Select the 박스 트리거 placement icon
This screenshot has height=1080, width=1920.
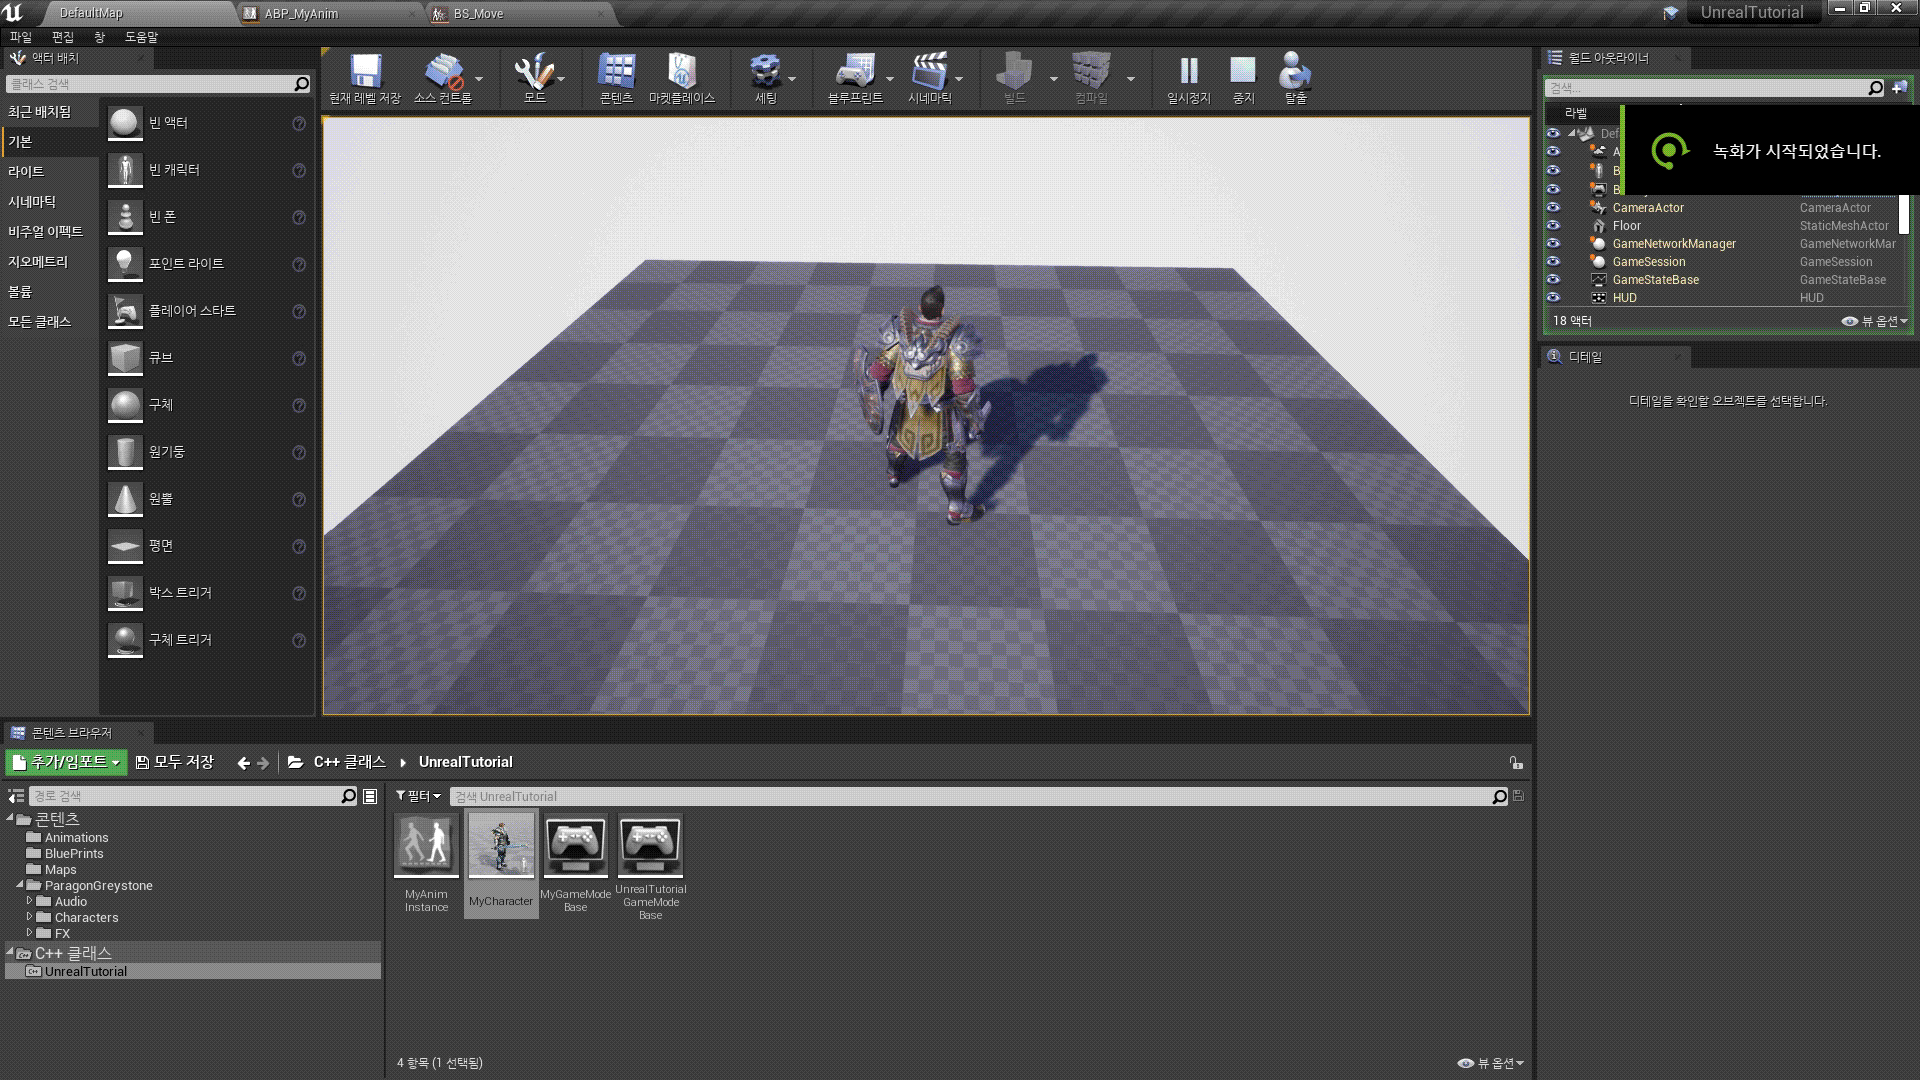(x=125, y=593)
